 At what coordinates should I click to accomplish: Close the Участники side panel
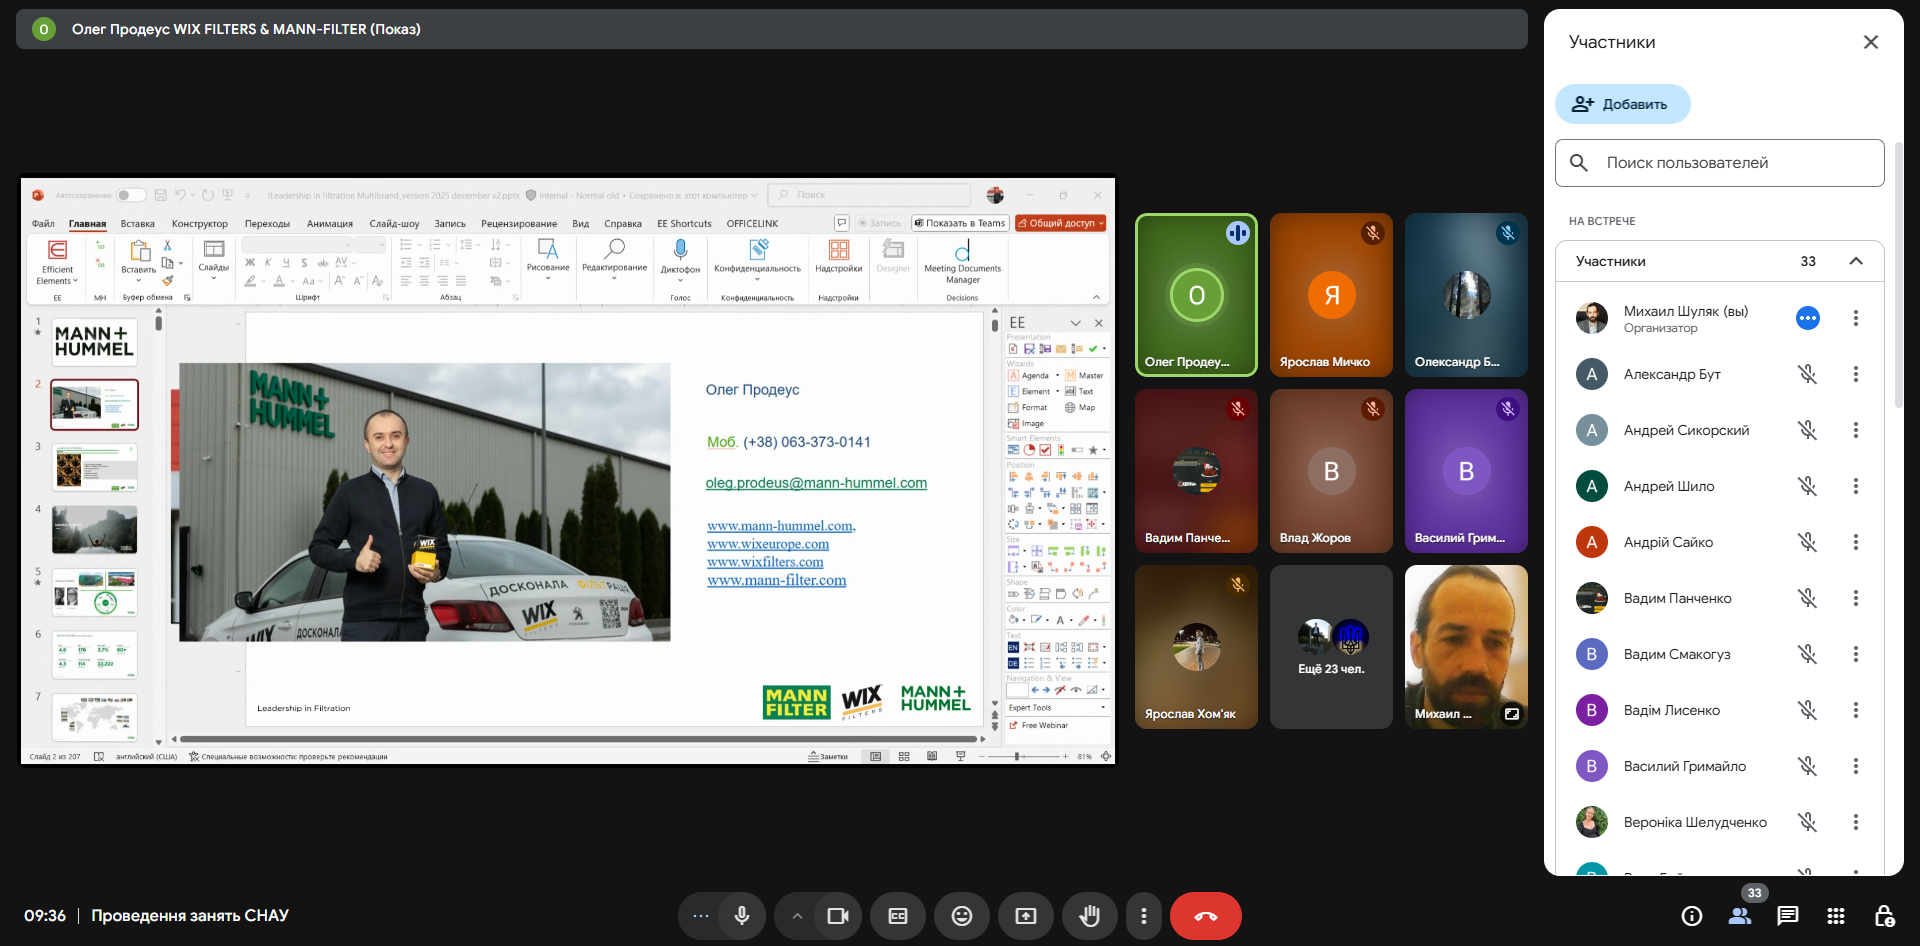pyautogui.click(x=1871, y=42)
